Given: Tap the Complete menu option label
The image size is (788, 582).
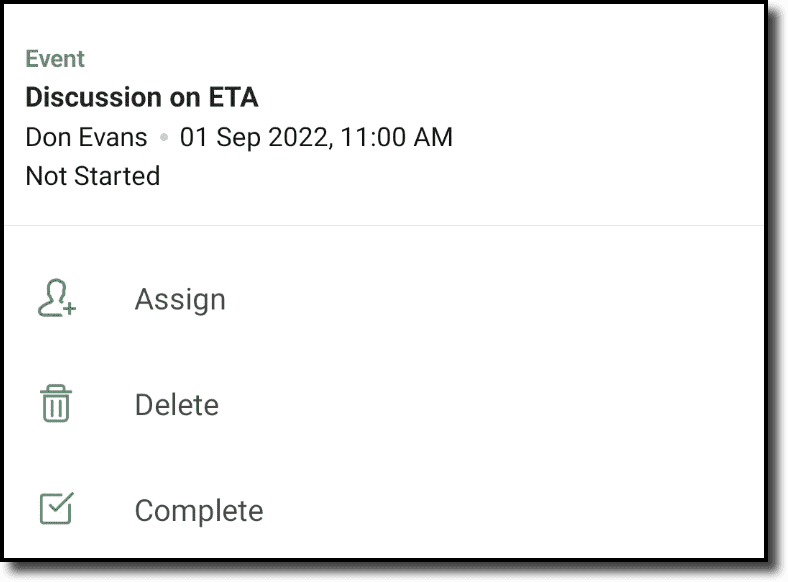Looking at the screenshot, I should pos(199,510).
